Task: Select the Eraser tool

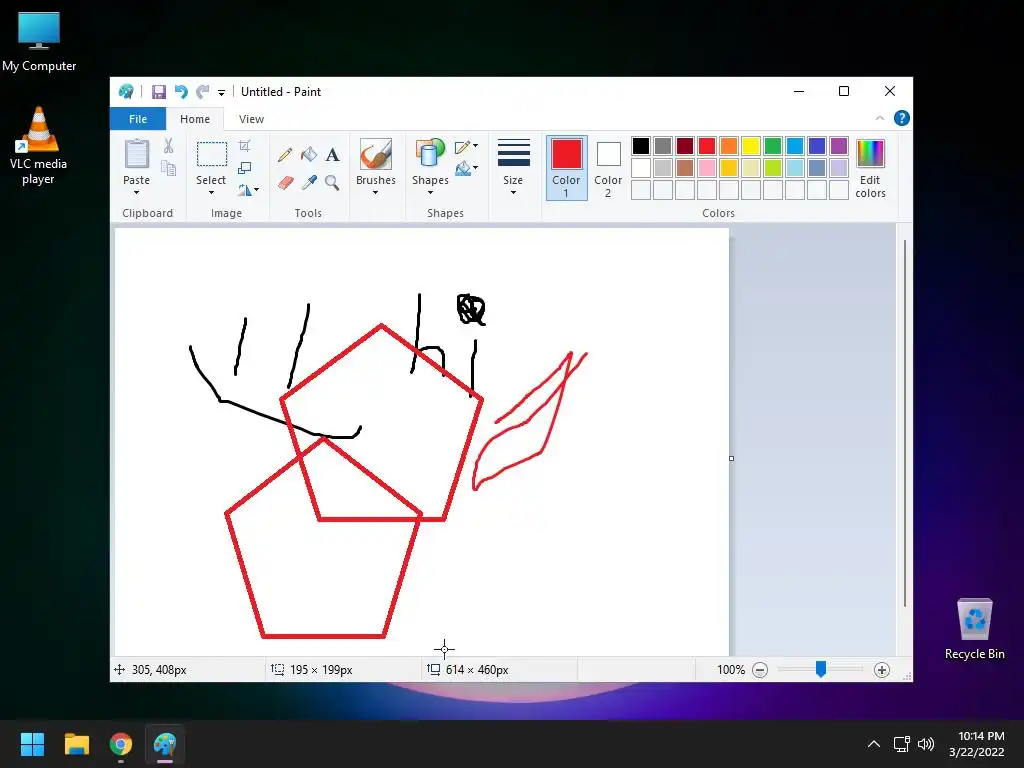Action: point(285,182)
